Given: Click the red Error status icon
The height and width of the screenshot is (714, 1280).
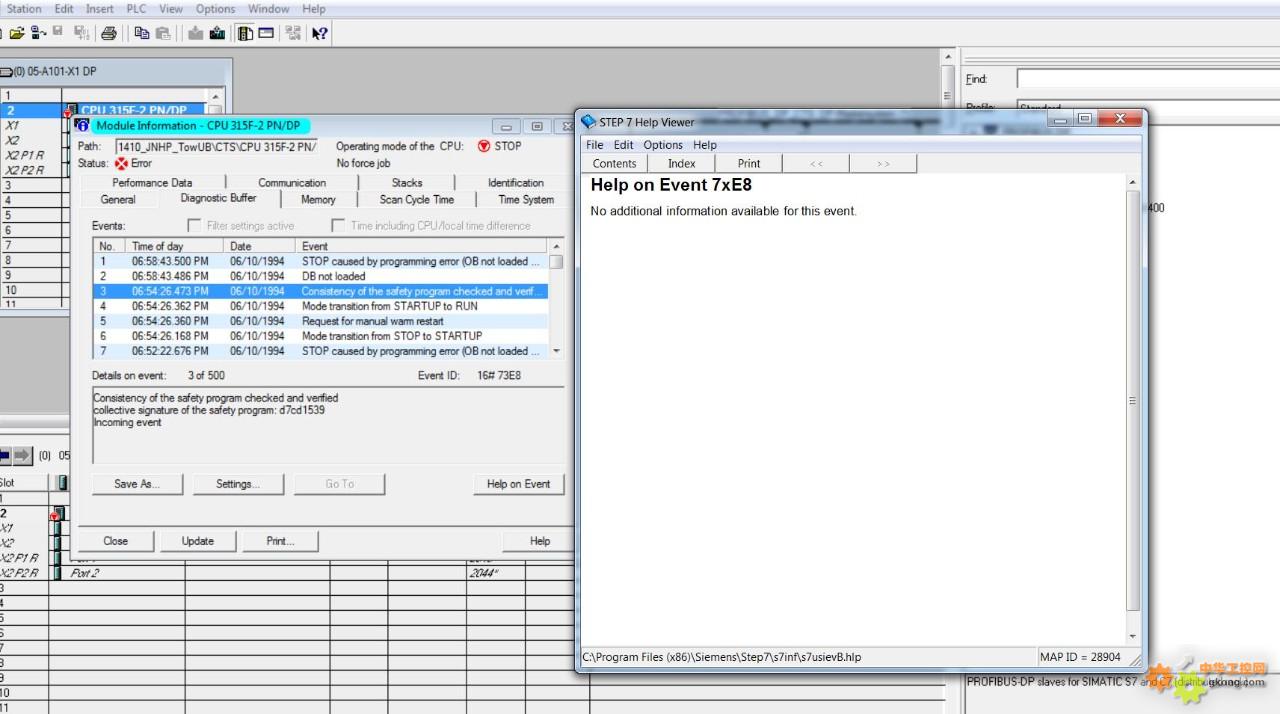Looking at the screenshot, I should [x=122, y=163].
